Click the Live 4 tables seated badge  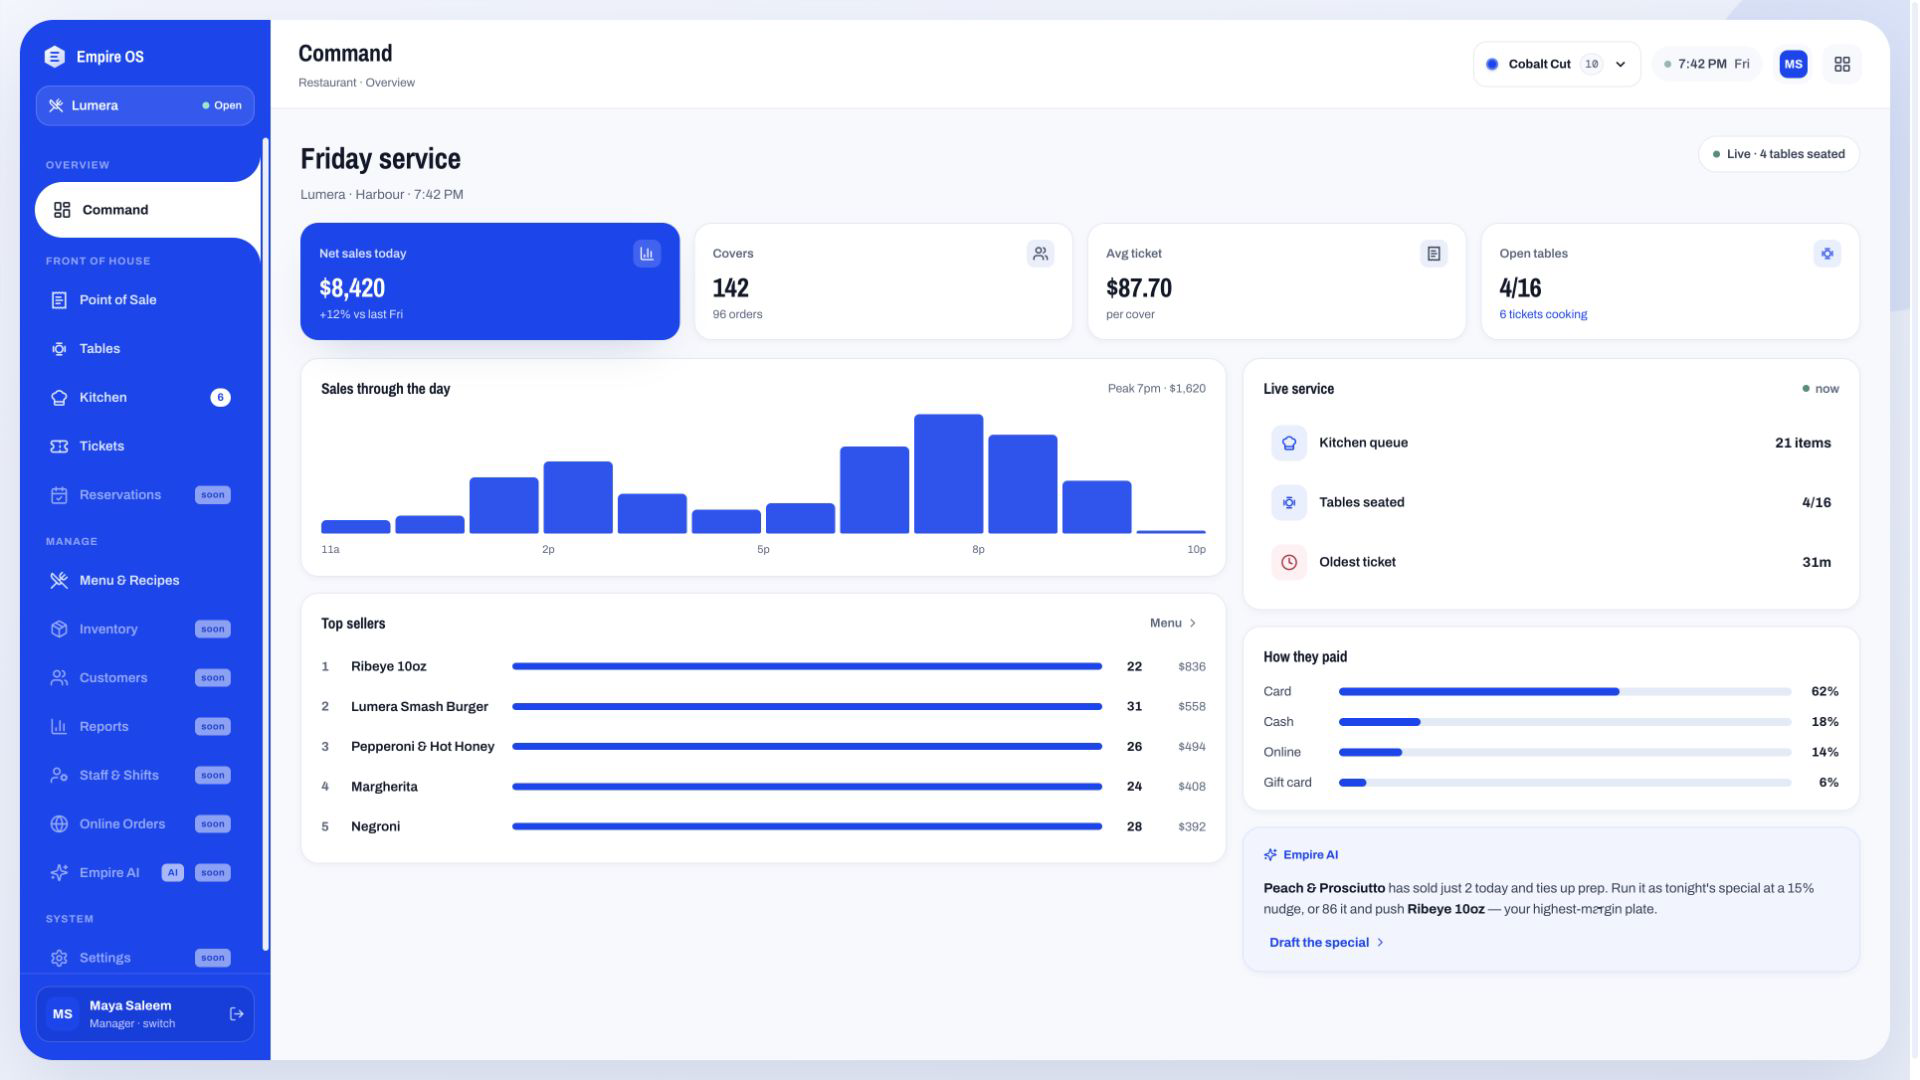(1778, 154)
